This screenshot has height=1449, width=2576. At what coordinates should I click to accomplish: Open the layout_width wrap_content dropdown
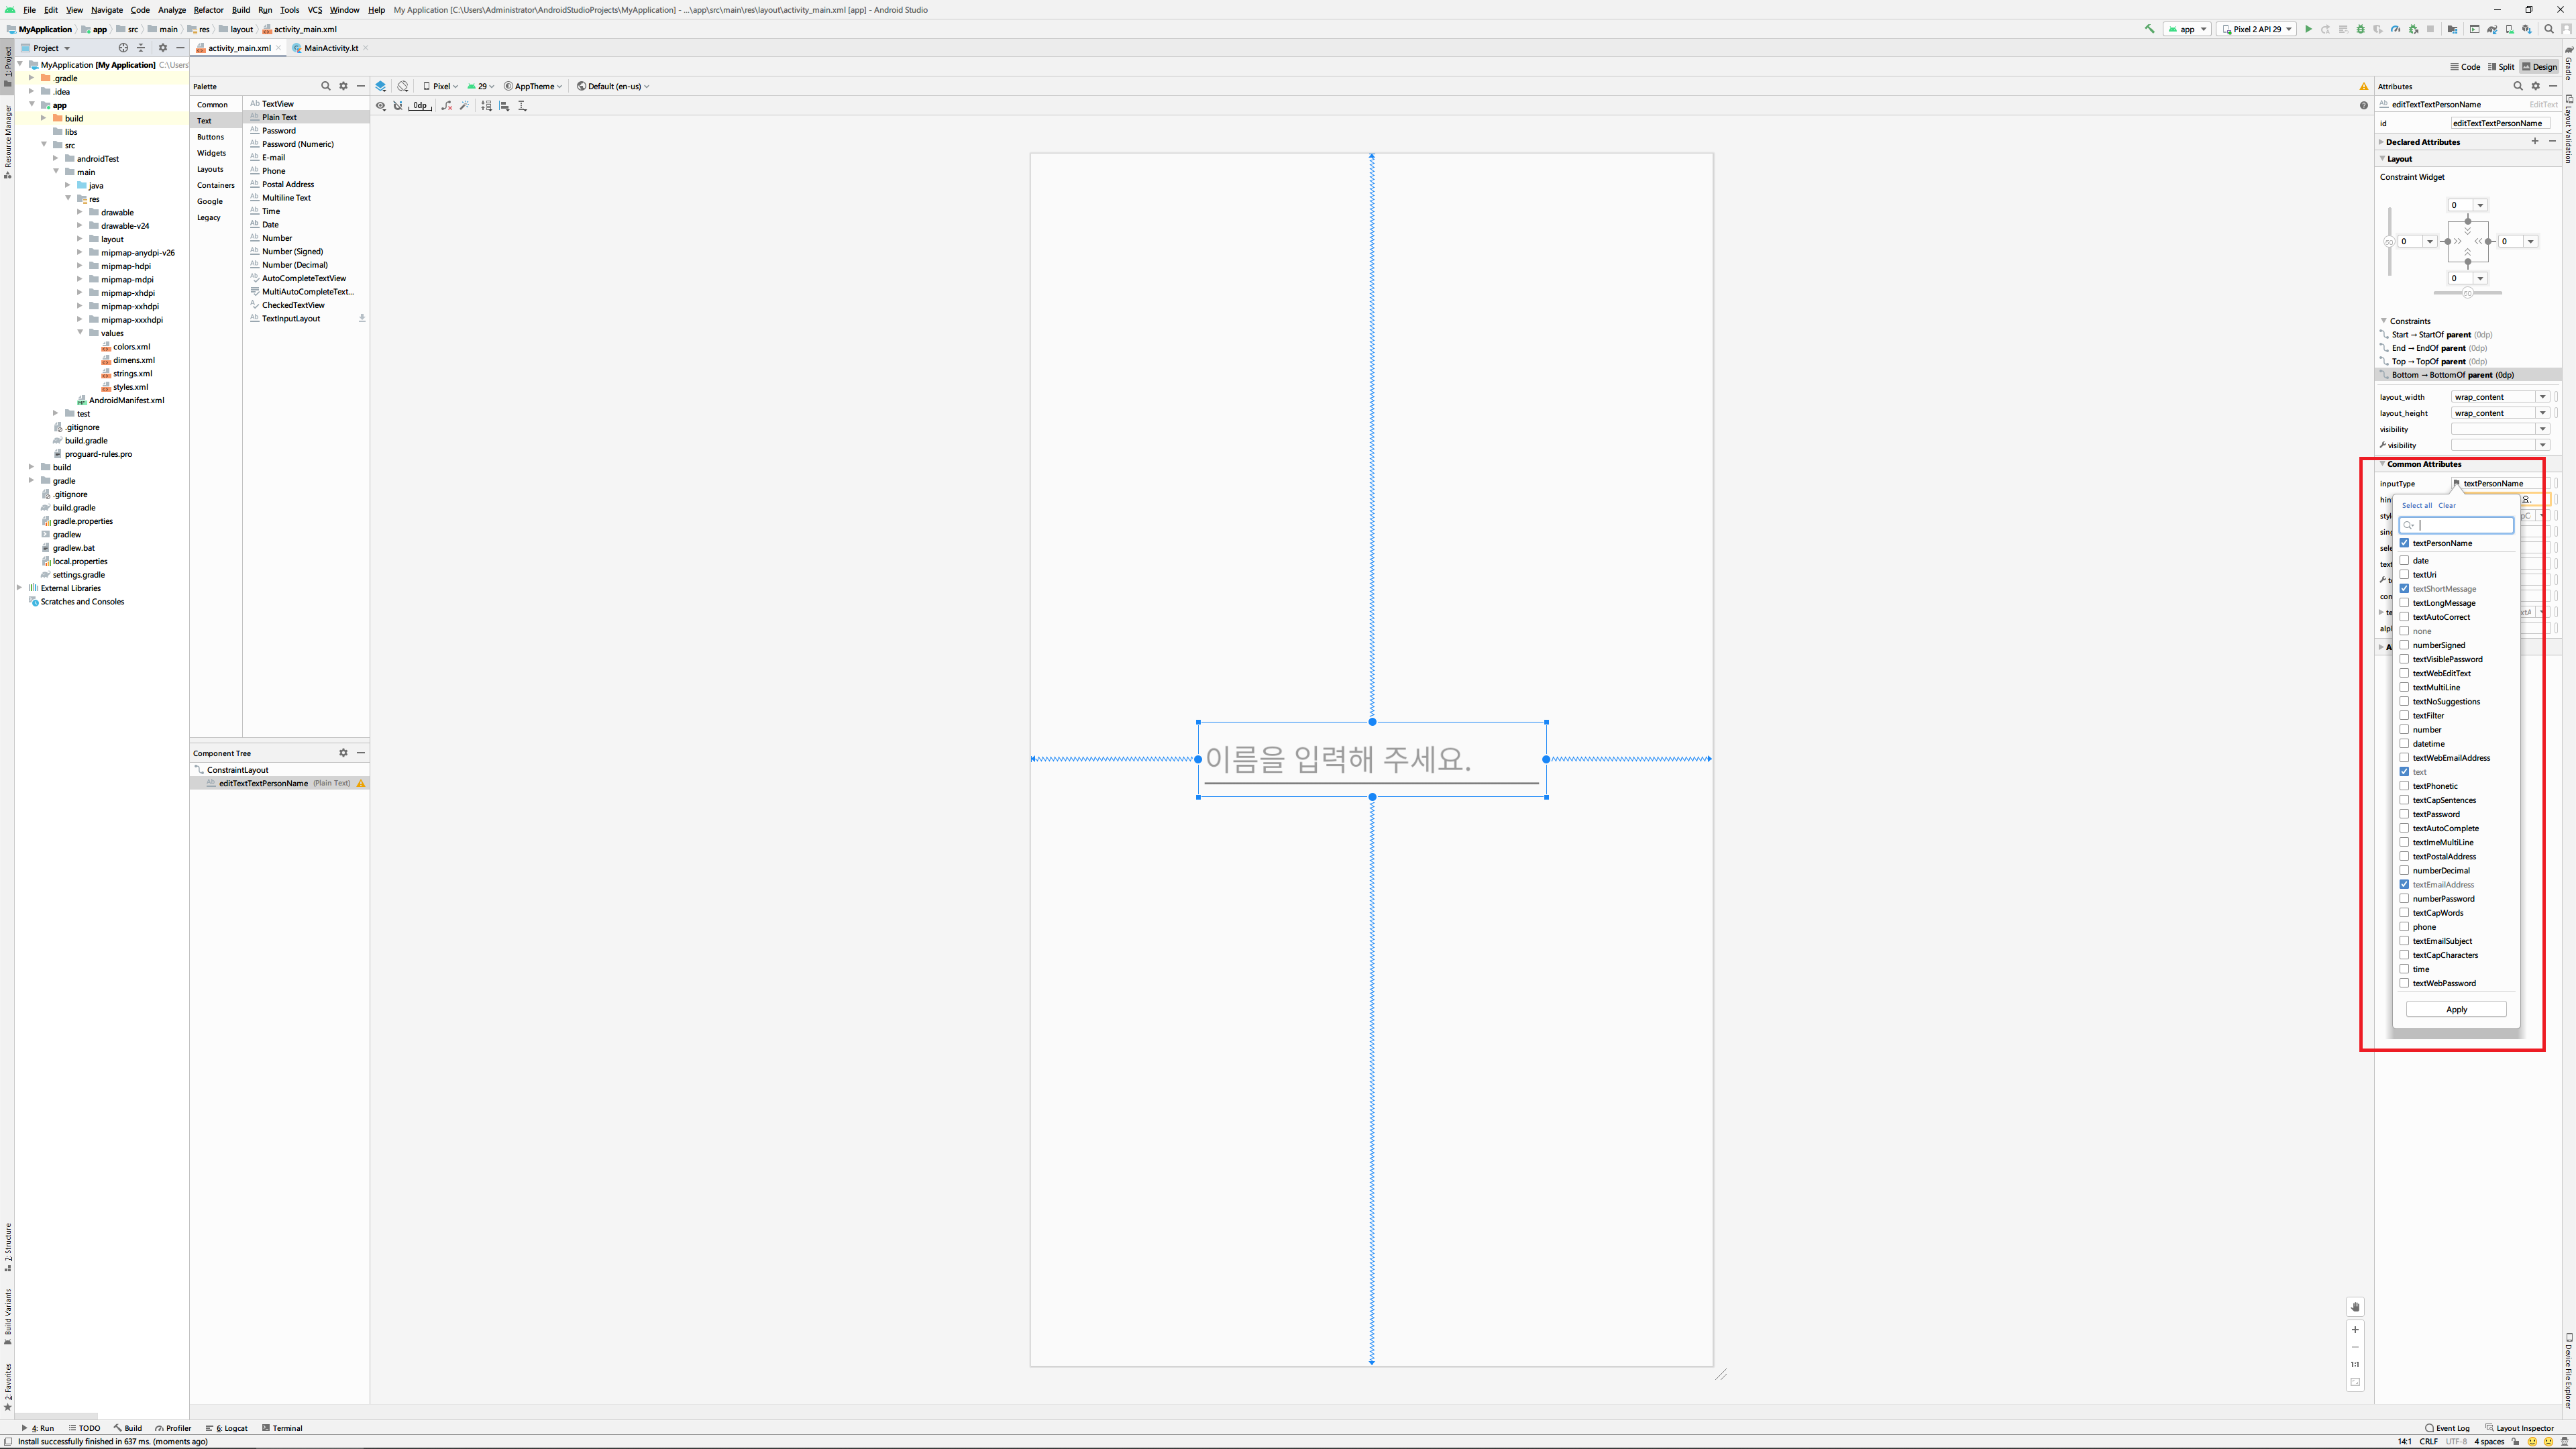point(2542,397)
